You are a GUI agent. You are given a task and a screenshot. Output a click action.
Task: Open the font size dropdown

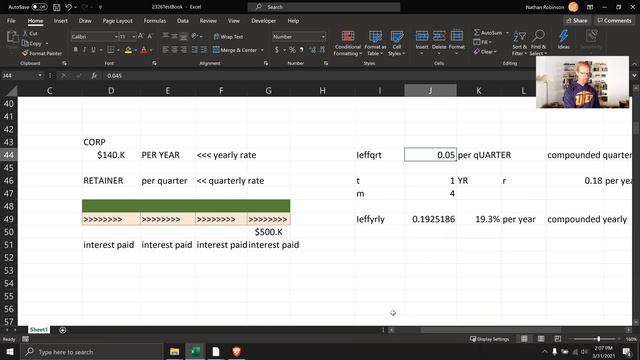coord(133,37)
